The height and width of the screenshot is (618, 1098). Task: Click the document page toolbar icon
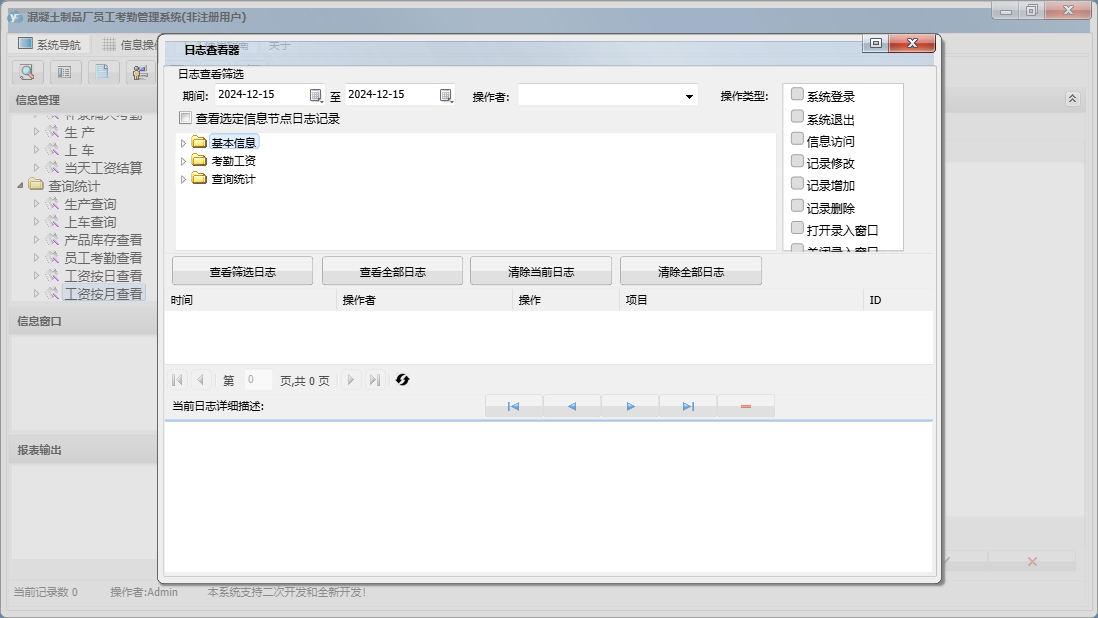tap(102, 72)
